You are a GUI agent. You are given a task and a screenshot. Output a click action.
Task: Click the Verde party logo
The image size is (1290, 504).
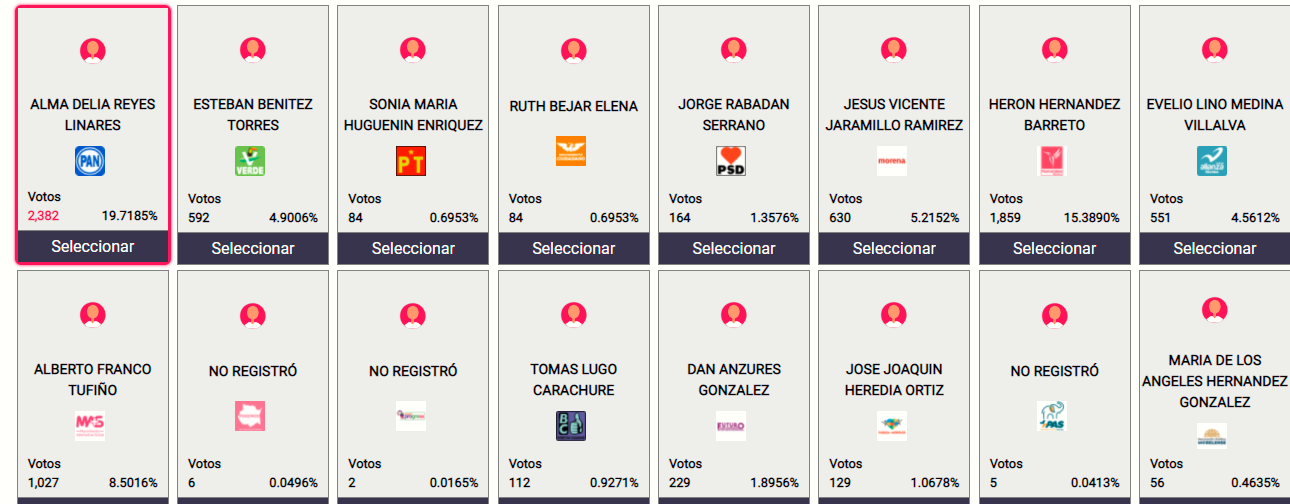(x=250, y=161)
